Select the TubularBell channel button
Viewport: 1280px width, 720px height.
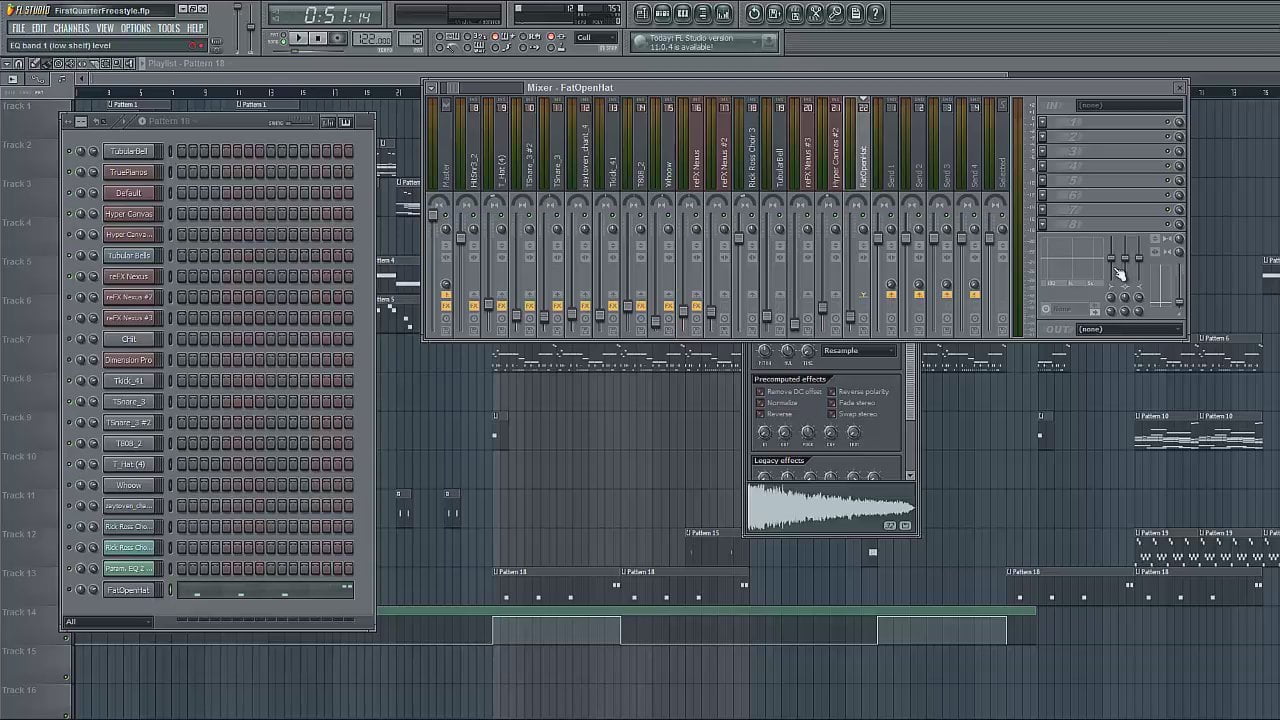[x=129, y=152]
